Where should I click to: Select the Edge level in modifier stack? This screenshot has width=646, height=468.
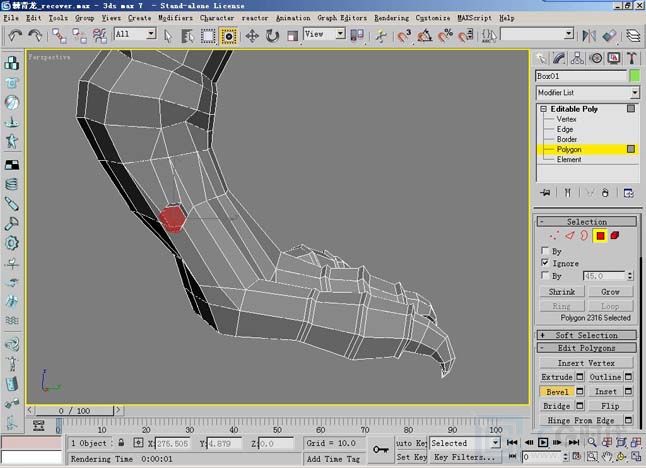(565, 129)
